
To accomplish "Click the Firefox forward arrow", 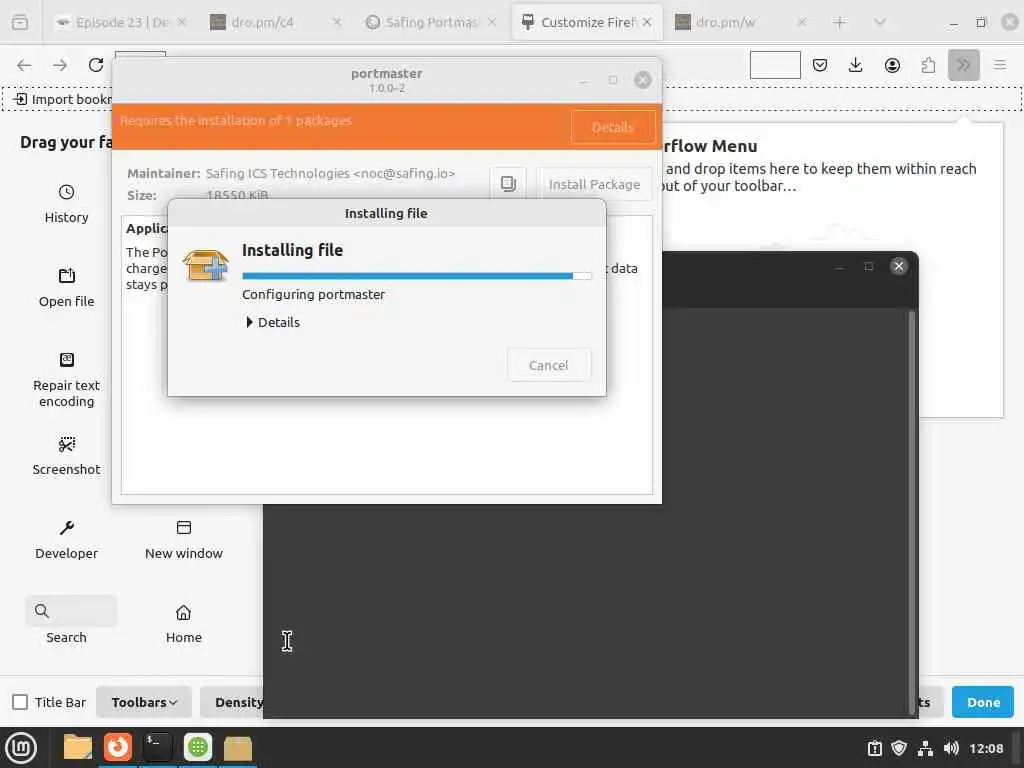I will pyautogui.click(x=60, y=65).
